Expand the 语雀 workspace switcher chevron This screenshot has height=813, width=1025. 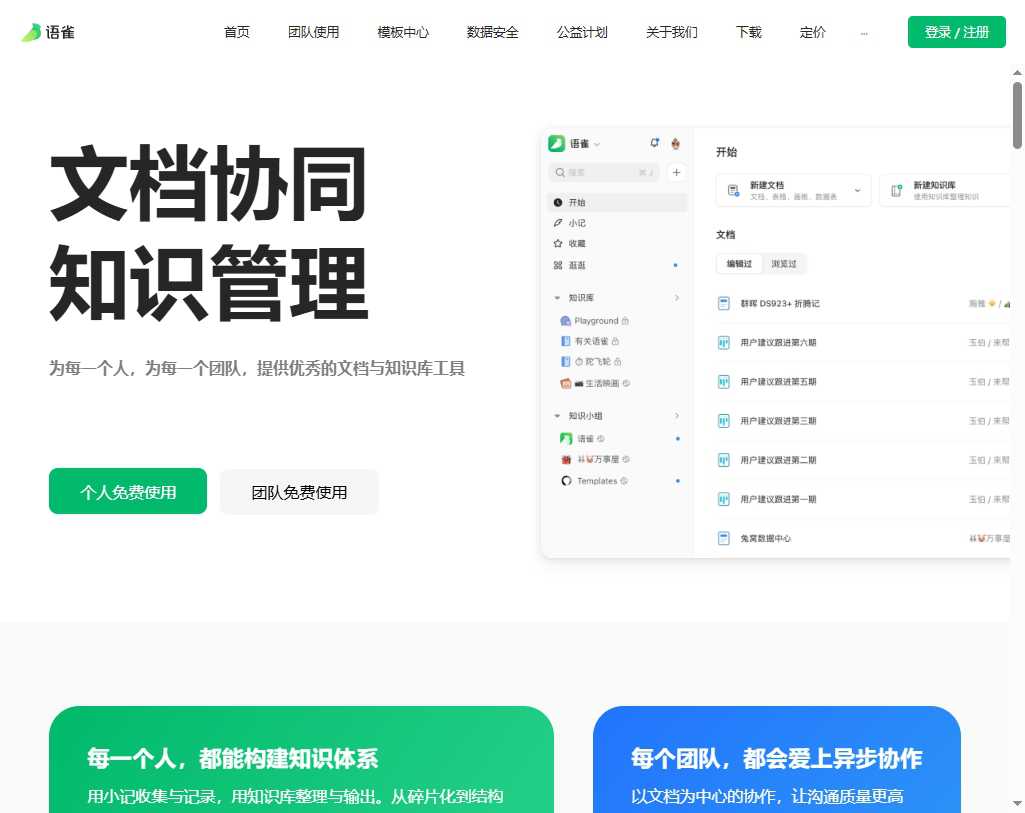pyautogui.click(x=597, y=144)
